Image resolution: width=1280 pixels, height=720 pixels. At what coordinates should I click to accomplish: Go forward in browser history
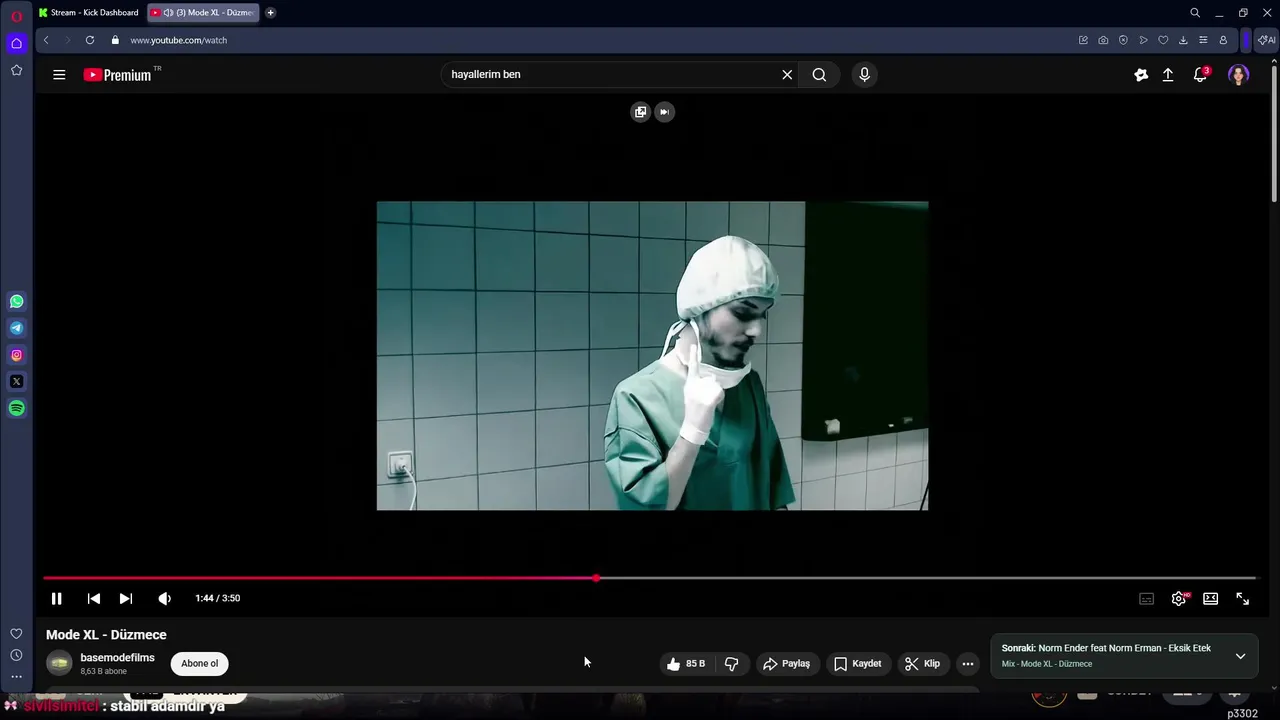[68, 40]
